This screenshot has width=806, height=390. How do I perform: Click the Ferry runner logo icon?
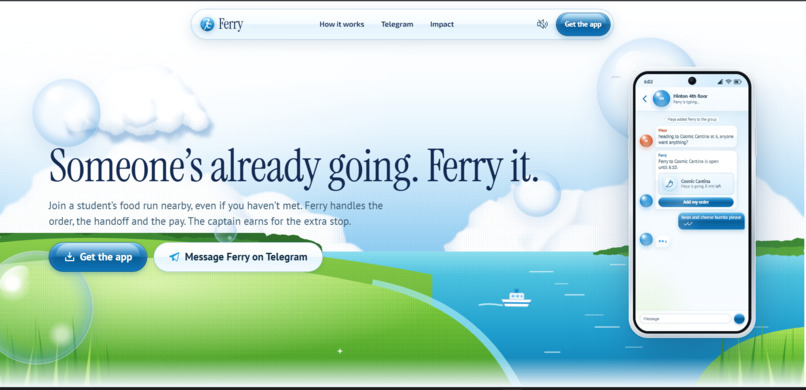click(207, 24)
